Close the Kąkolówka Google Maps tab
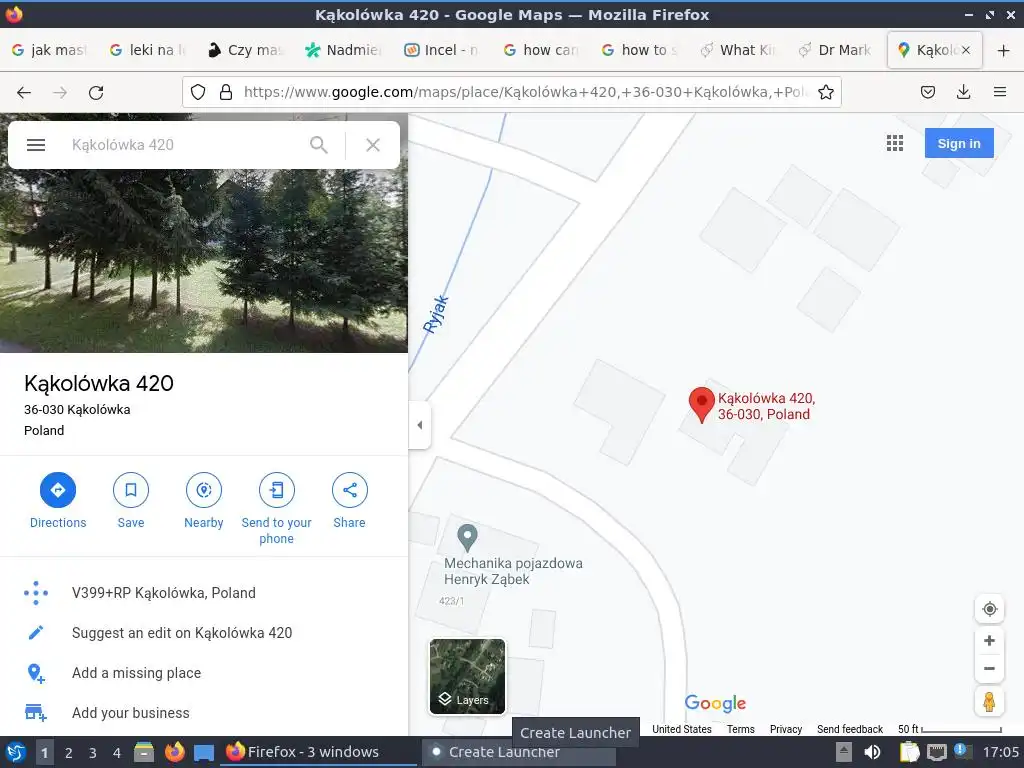 (x=966, y=50)
